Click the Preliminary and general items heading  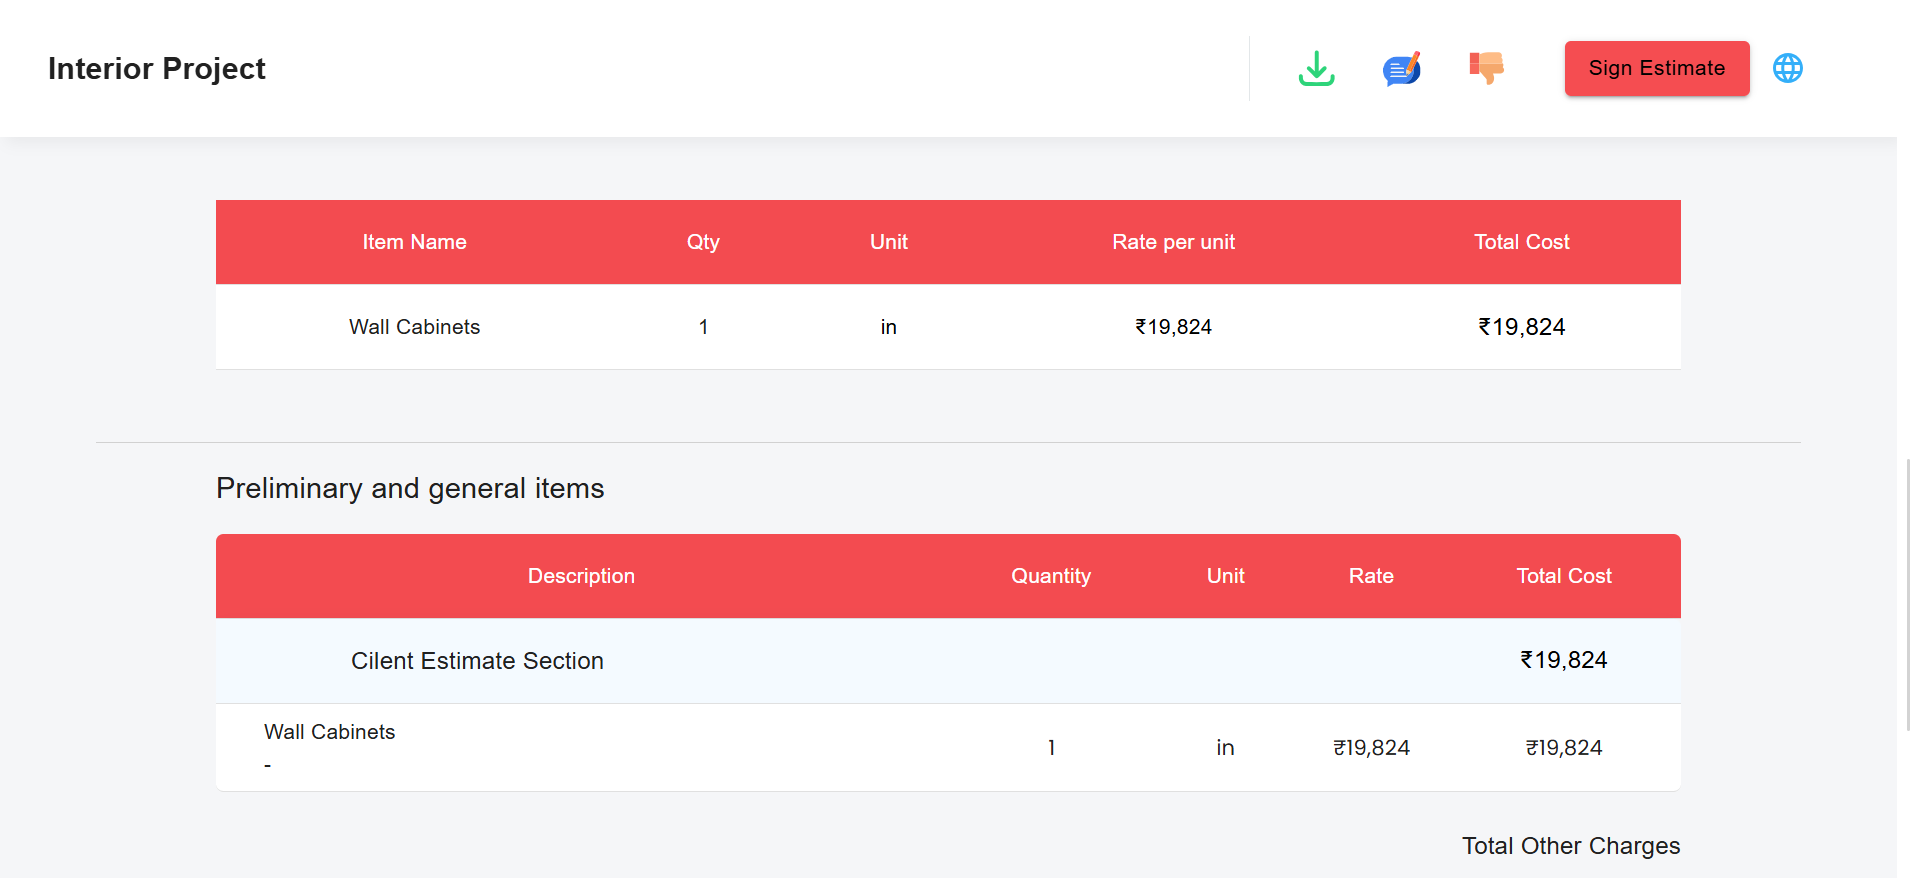410,488
